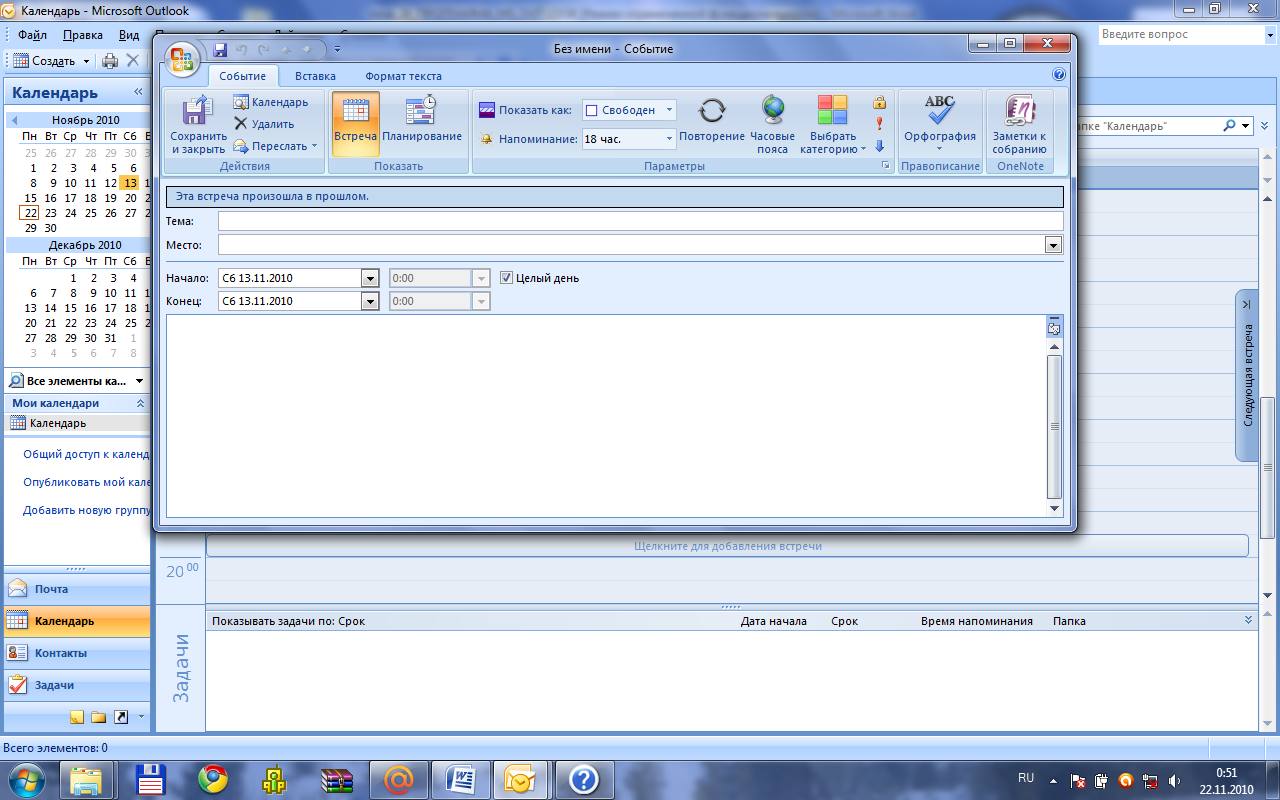Open Начало start date picker dropdown
The image size is (1280, 800).
click(x=370, y=278)
